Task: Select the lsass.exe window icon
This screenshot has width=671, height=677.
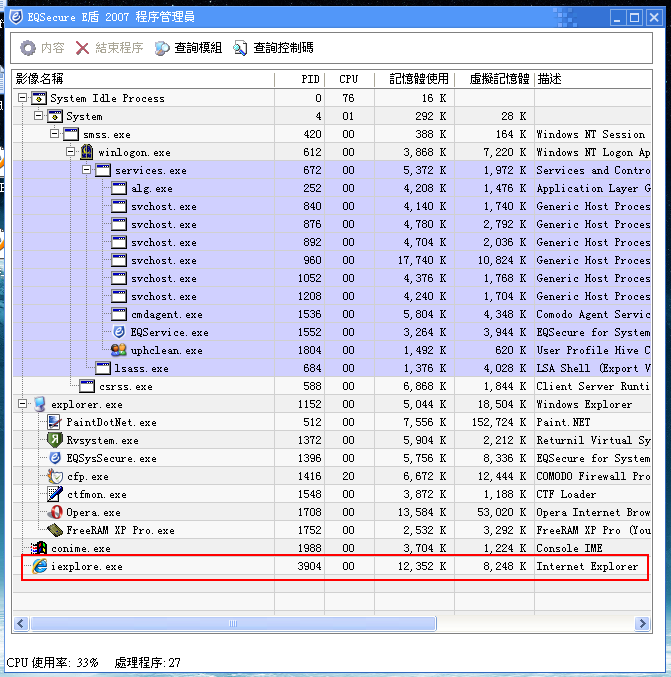Action: 103,368
